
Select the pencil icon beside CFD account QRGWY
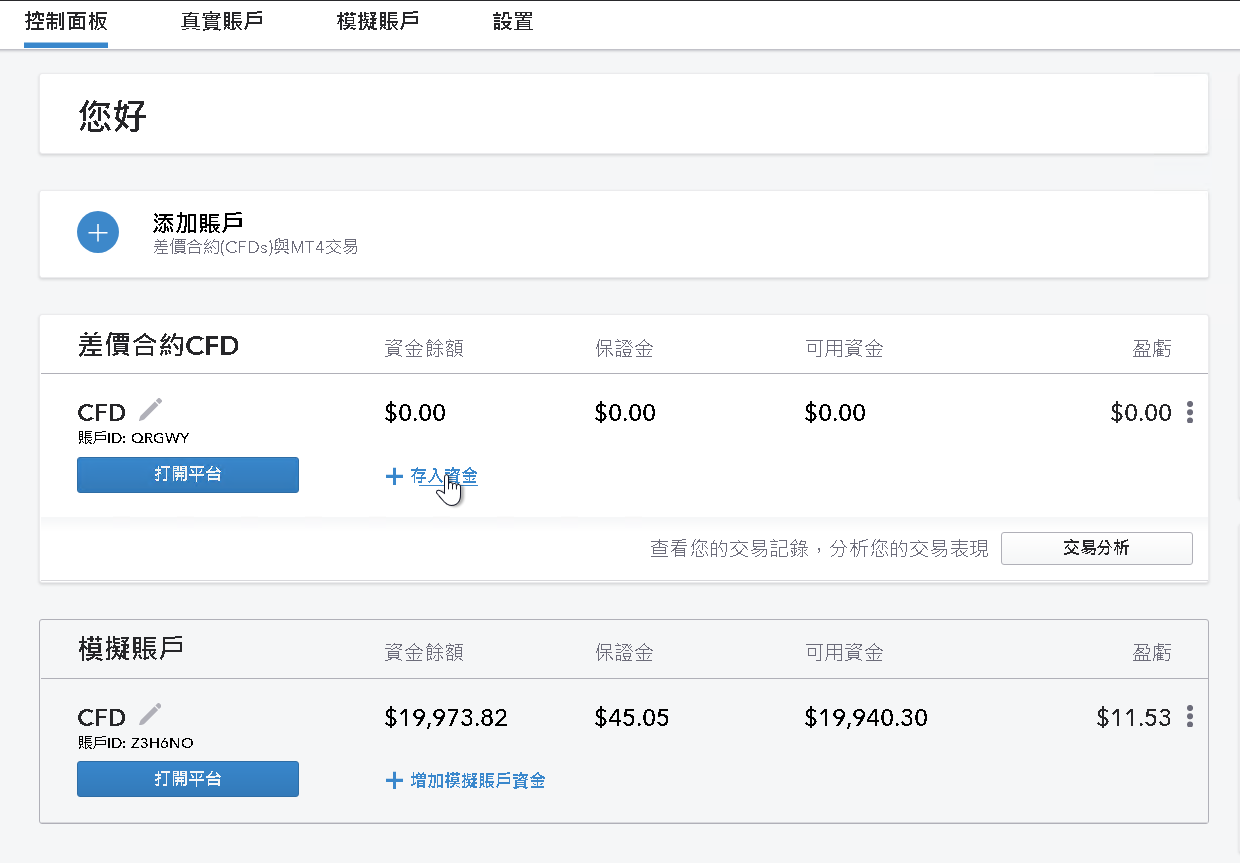pyautogui.click(x=150, y=408)
